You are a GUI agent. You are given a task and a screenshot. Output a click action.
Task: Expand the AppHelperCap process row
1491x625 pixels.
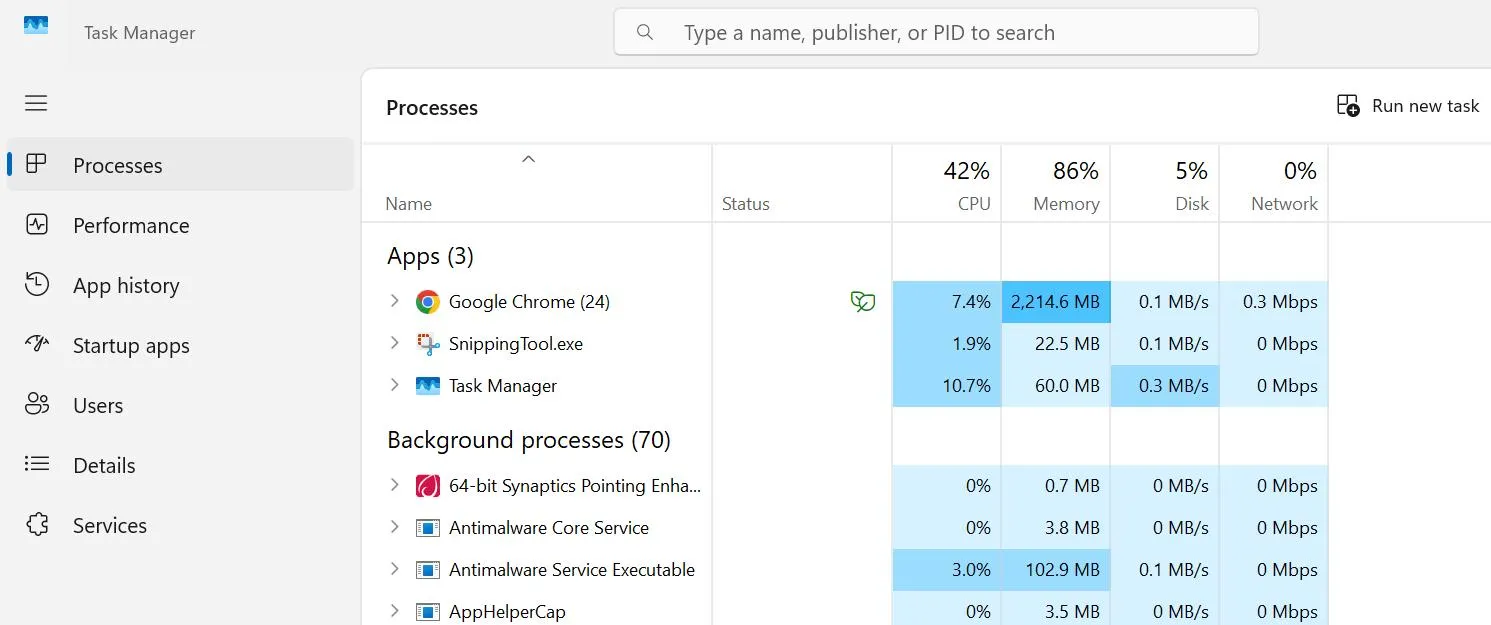(x=395, y=611)
